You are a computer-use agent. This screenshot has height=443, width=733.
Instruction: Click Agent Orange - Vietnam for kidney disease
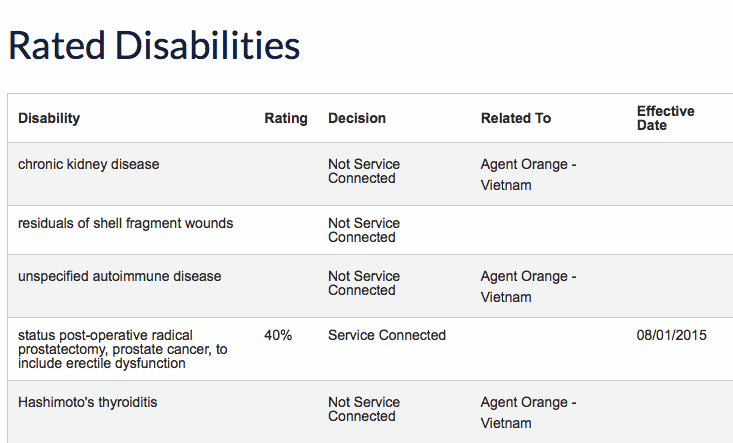click(x=528, y=175)
